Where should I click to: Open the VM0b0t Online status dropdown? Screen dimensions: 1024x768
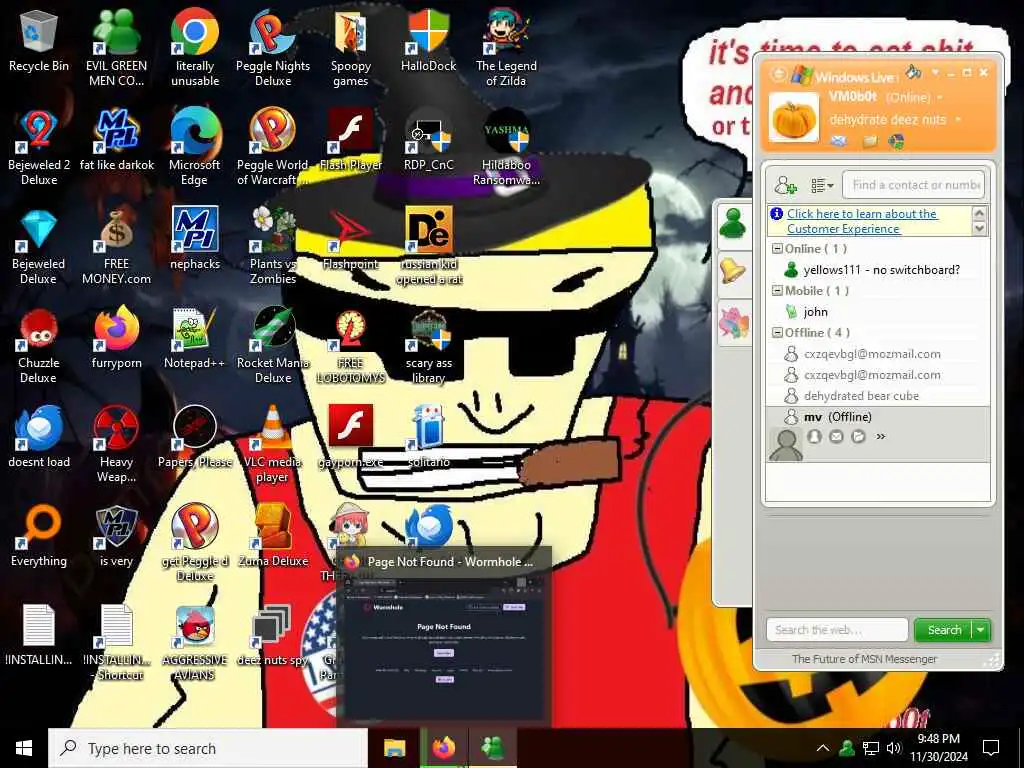click(940, 97)
